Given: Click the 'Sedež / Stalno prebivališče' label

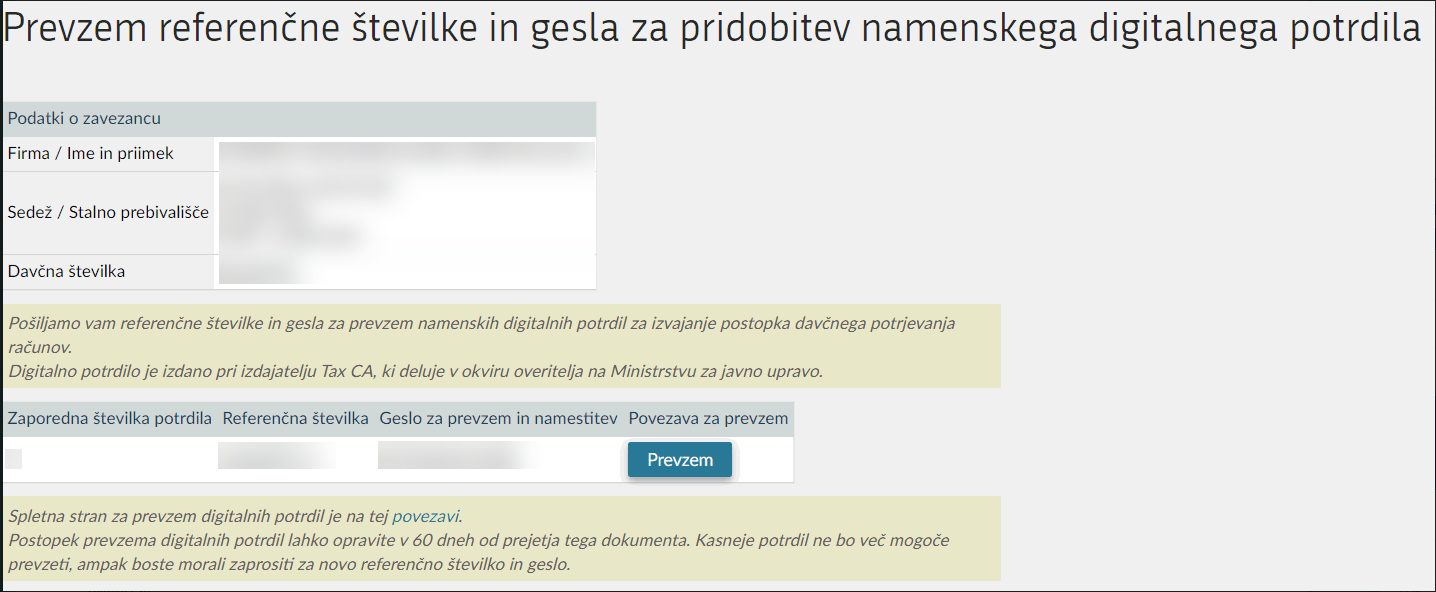Looking at the screenshot, I should coord(108,212).
